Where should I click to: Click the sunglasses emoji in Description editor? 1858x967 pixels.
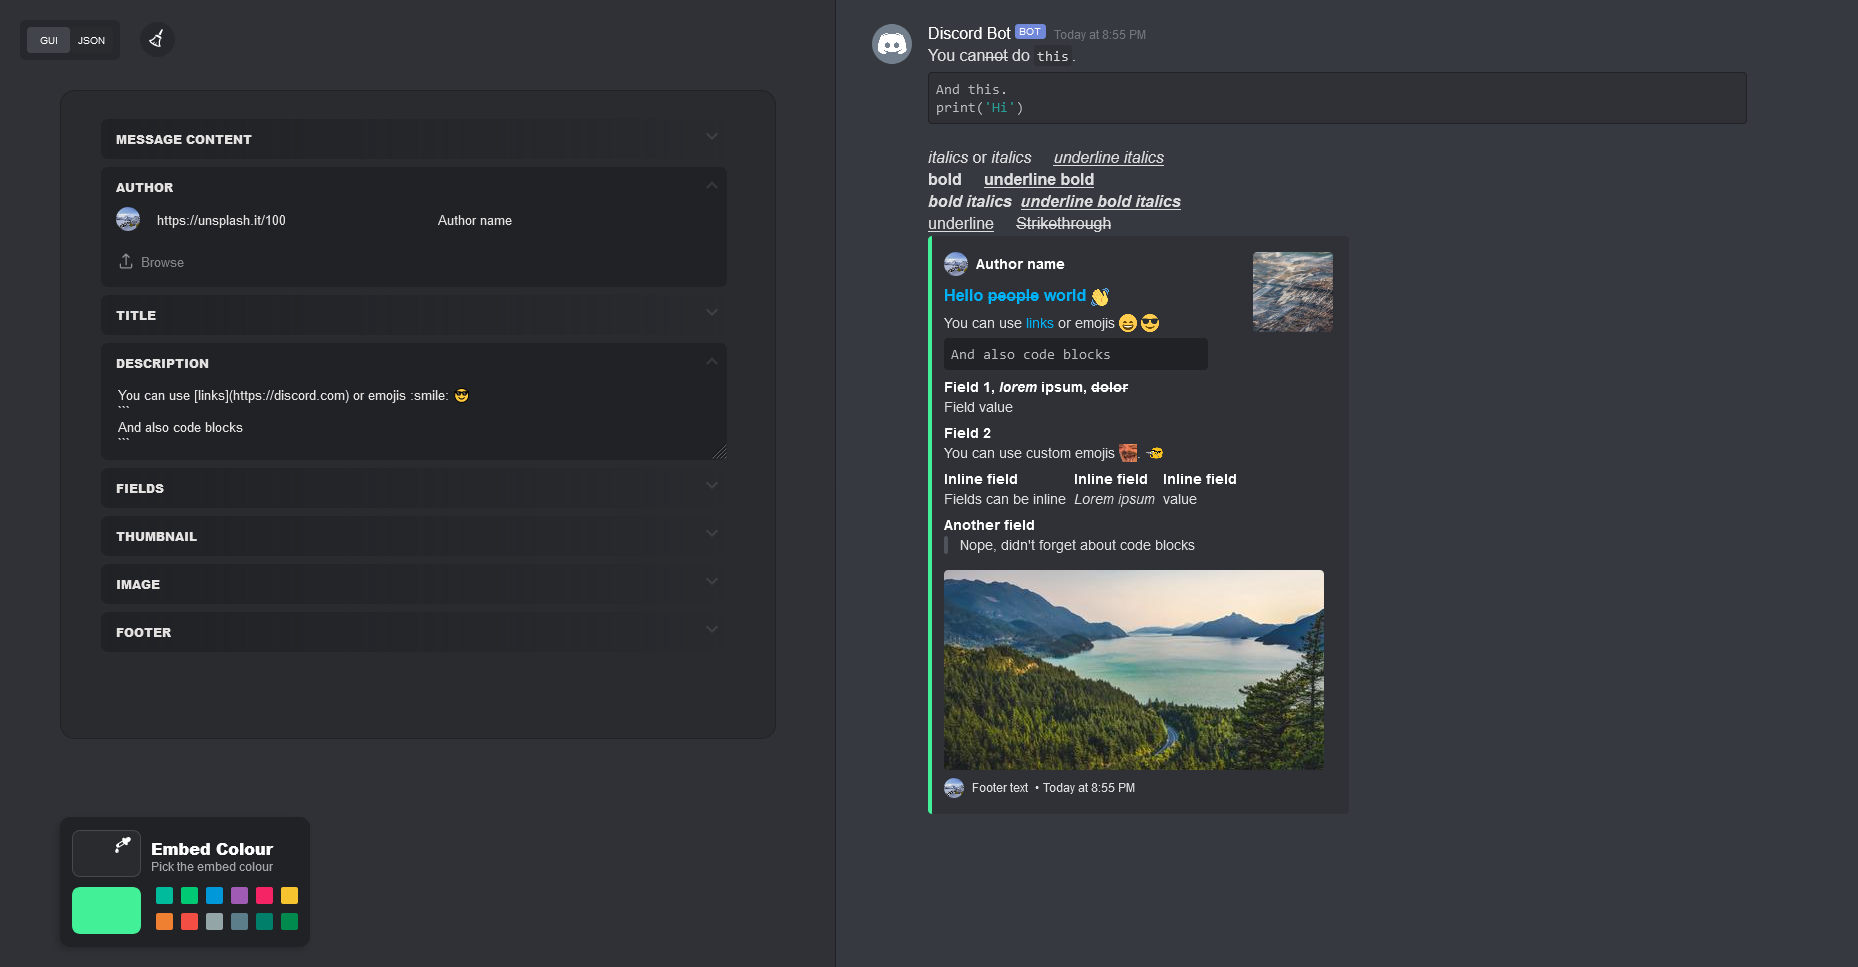(x=461, y=395)
